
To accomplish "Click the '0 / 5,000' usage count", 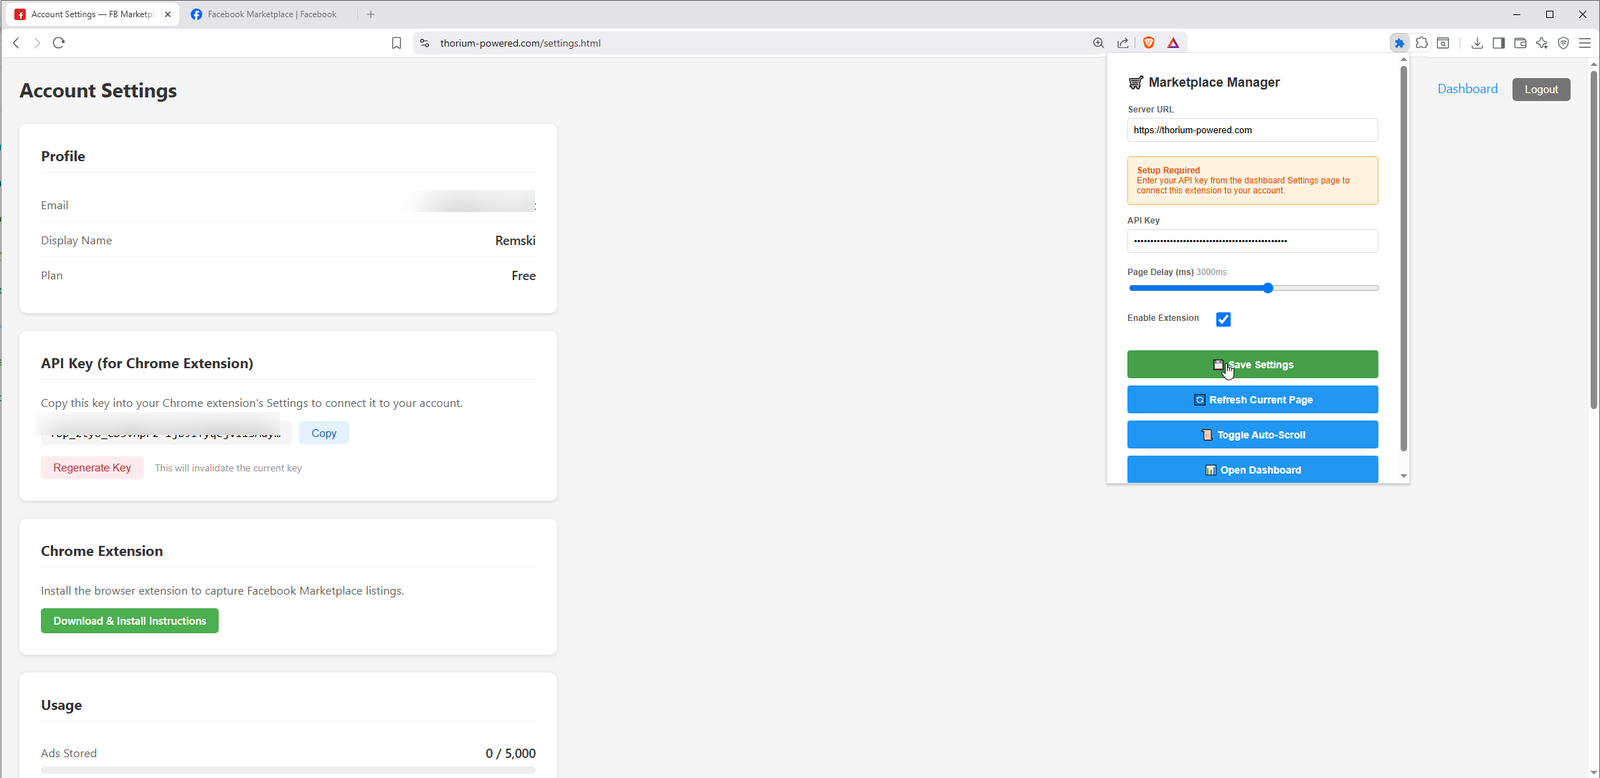I will tap(510, 753).
